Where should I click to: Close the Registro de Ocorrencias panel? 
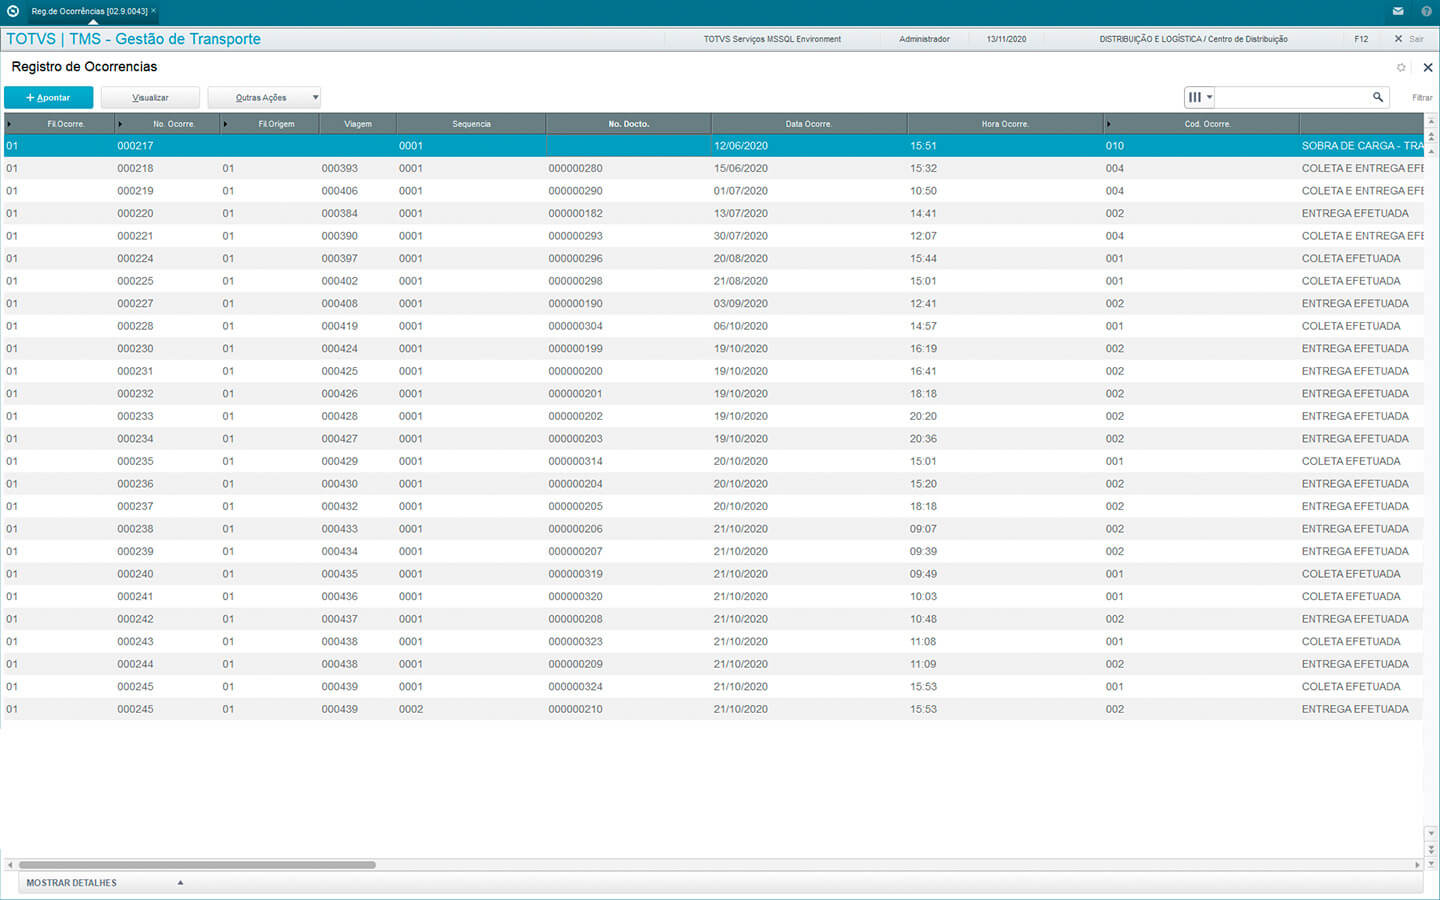[1427, 67]
